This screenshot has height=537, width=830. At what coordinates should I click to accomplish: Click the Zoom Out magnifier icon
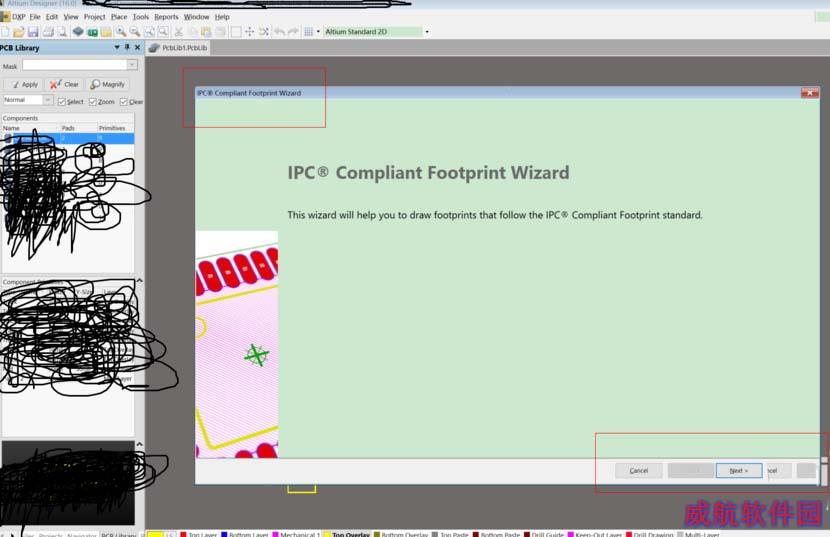click(x=135, y=32)
